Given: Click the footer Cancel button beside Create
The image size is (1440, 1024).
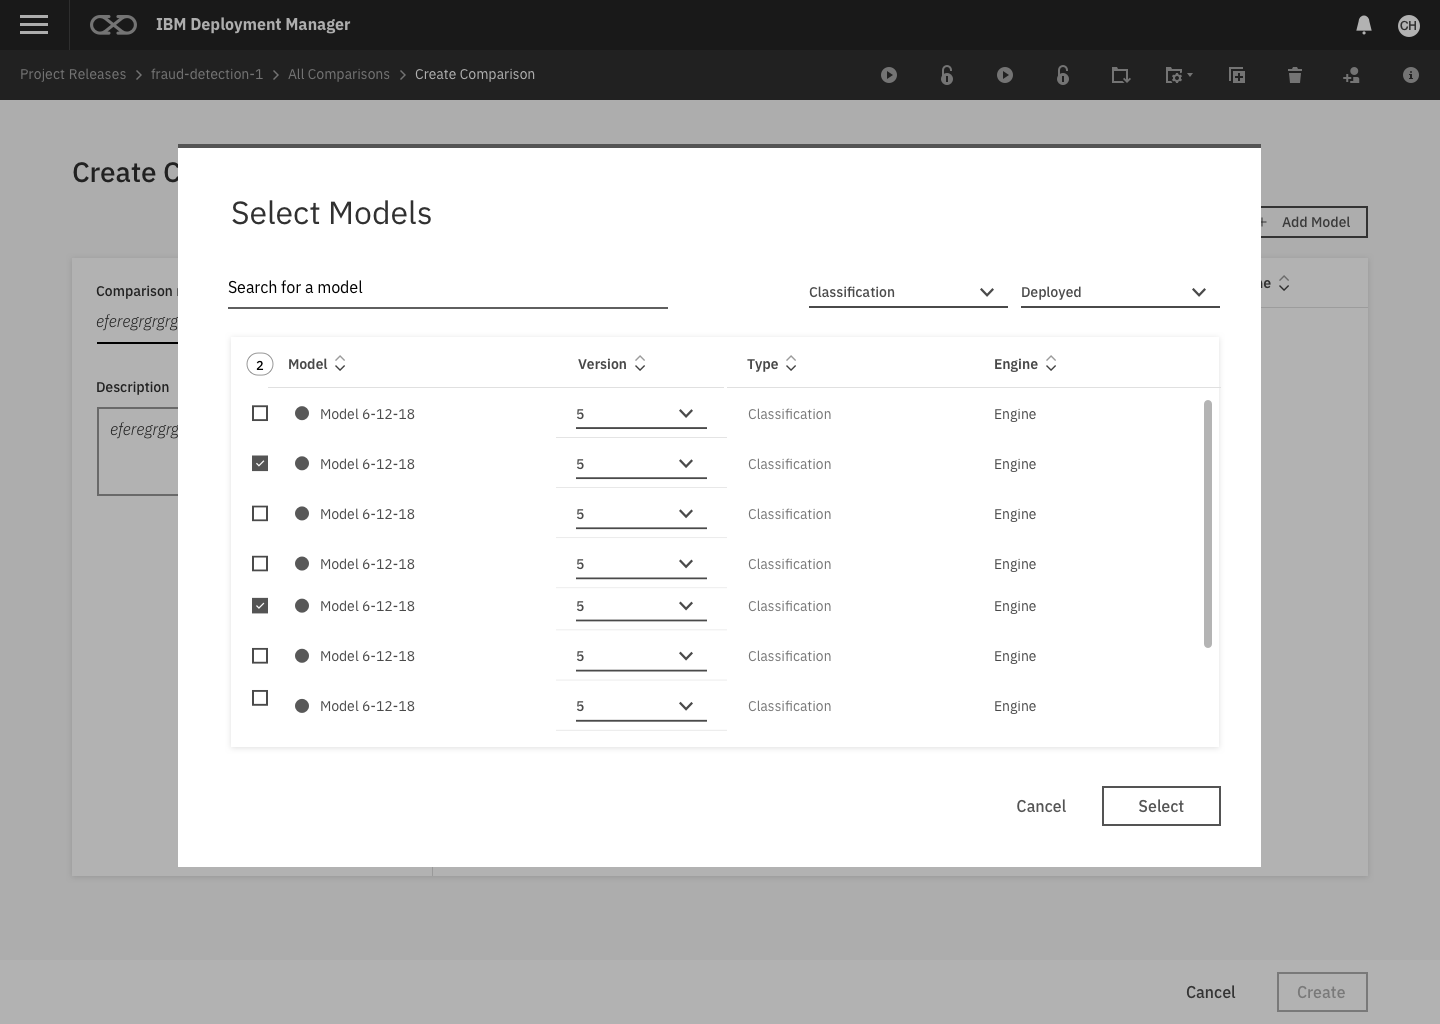Looking at the screenshot, I should pyautogui.click(x=1210, y=992).
